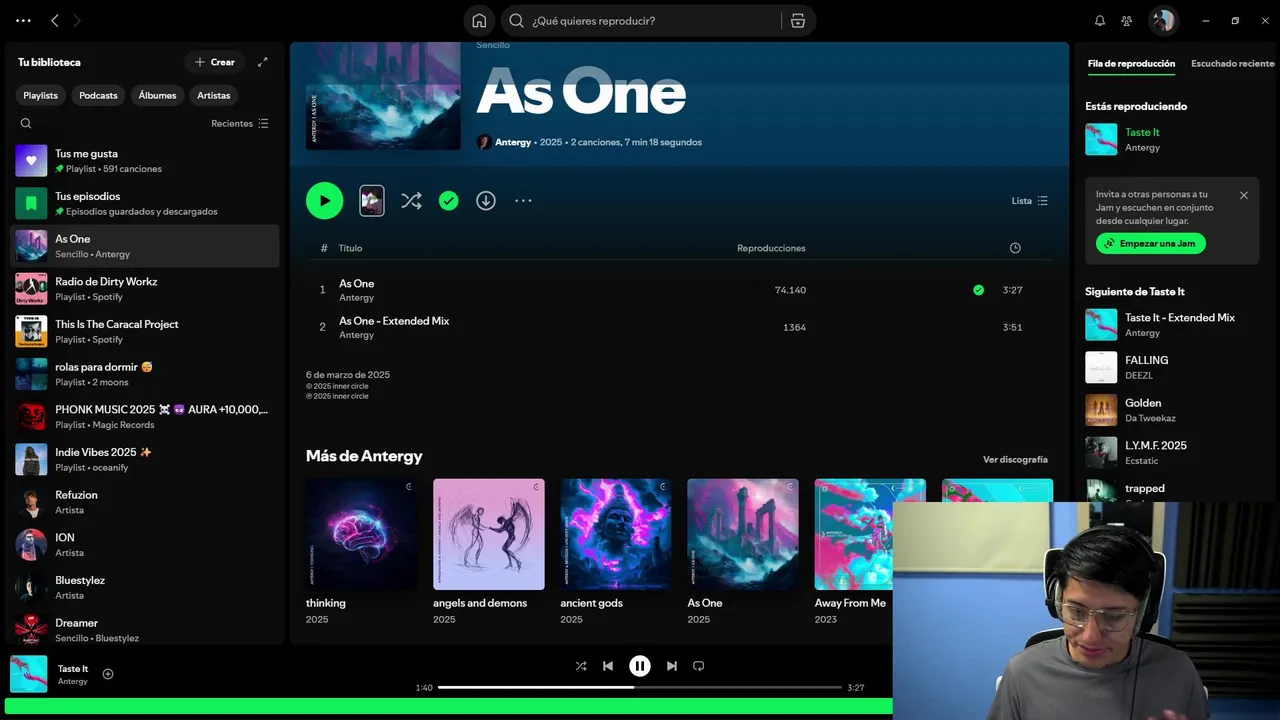
Task: Toggle shuffle in the player bar
Action: tap(581, 666)
